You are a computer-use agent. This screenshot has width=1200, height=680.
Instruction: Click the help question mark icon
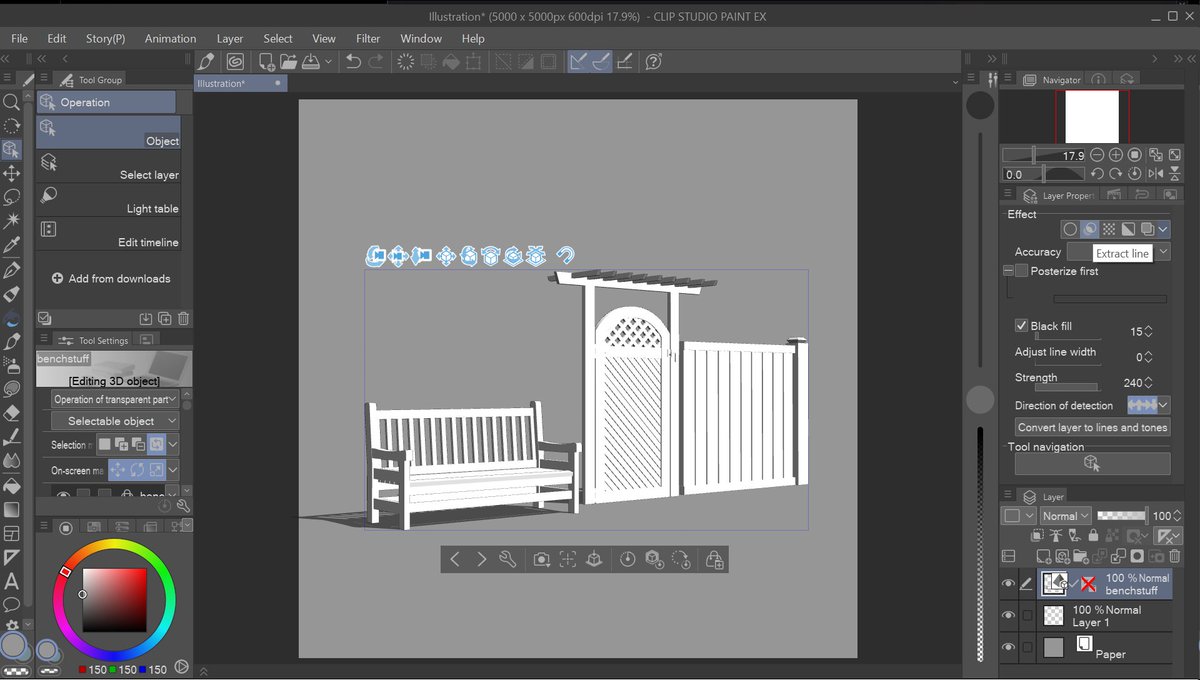pyautogui.click(x=653, y=62)
